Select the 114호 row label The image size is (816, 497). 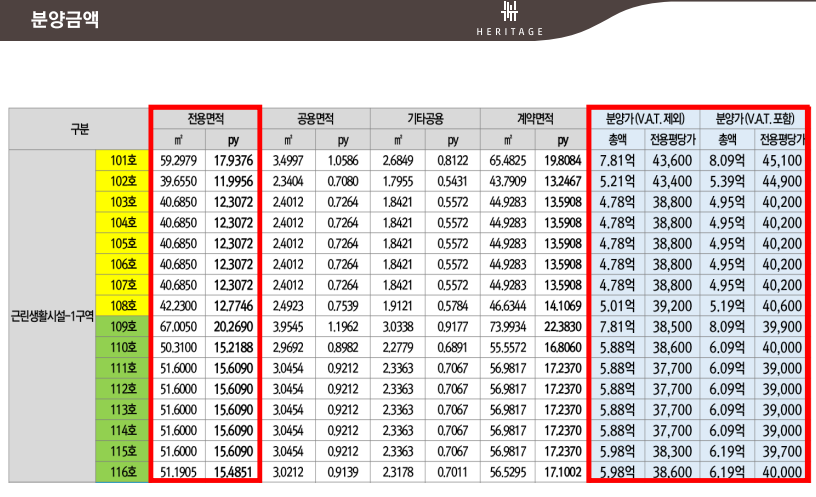point(123,430)
